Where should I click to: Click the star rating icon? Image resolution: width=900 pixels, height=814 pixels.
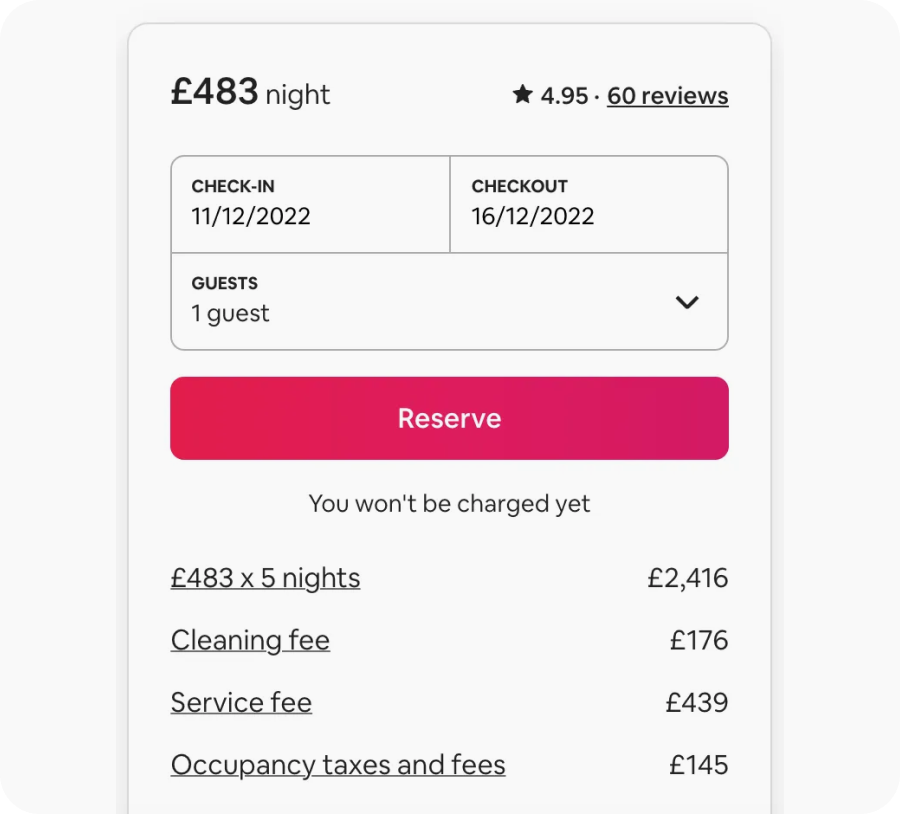(x=522, y=95)
